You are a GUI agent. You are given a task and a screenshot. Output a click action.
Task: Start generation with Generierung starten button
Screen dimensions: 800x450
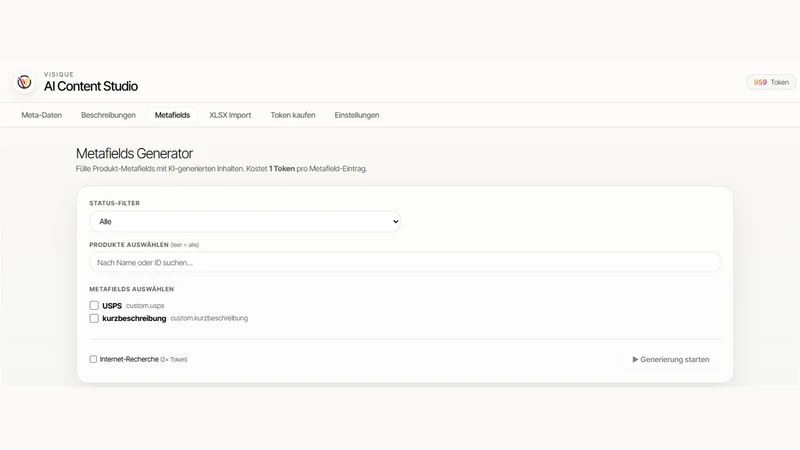coord(670,360)
